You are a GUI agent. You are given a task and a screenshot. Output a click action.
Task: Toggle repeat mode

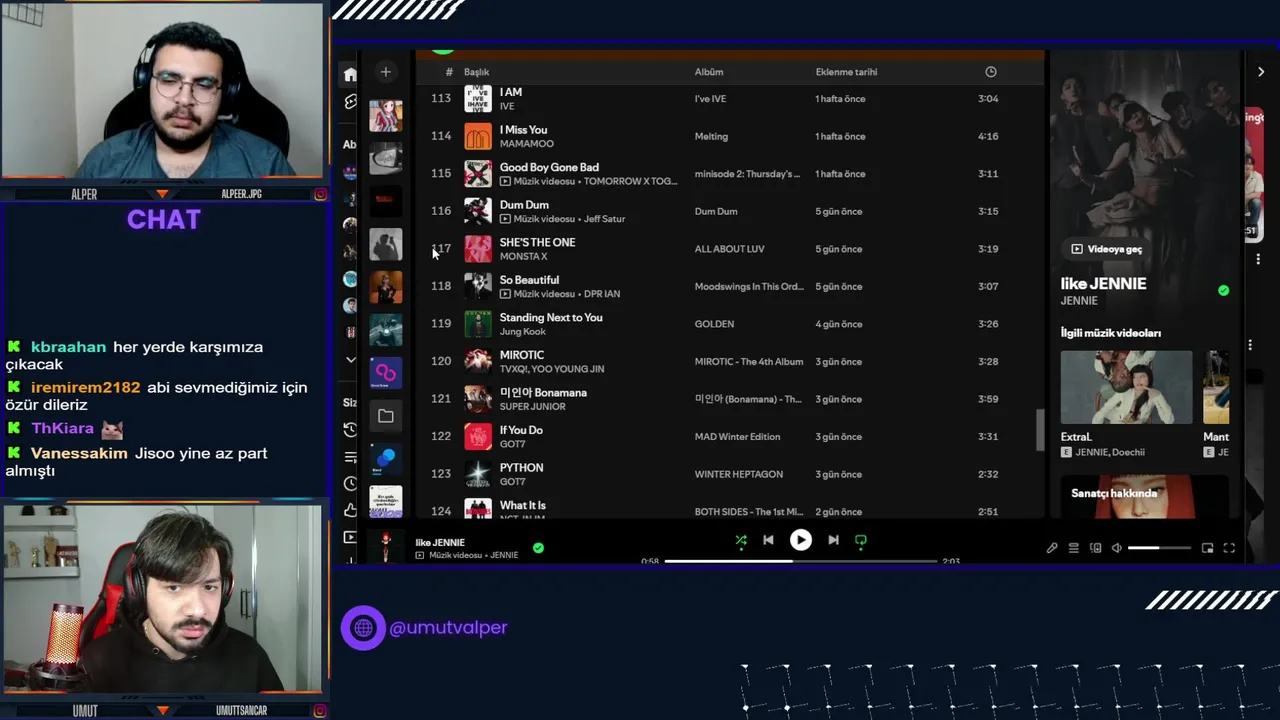(x=861, y=540)
